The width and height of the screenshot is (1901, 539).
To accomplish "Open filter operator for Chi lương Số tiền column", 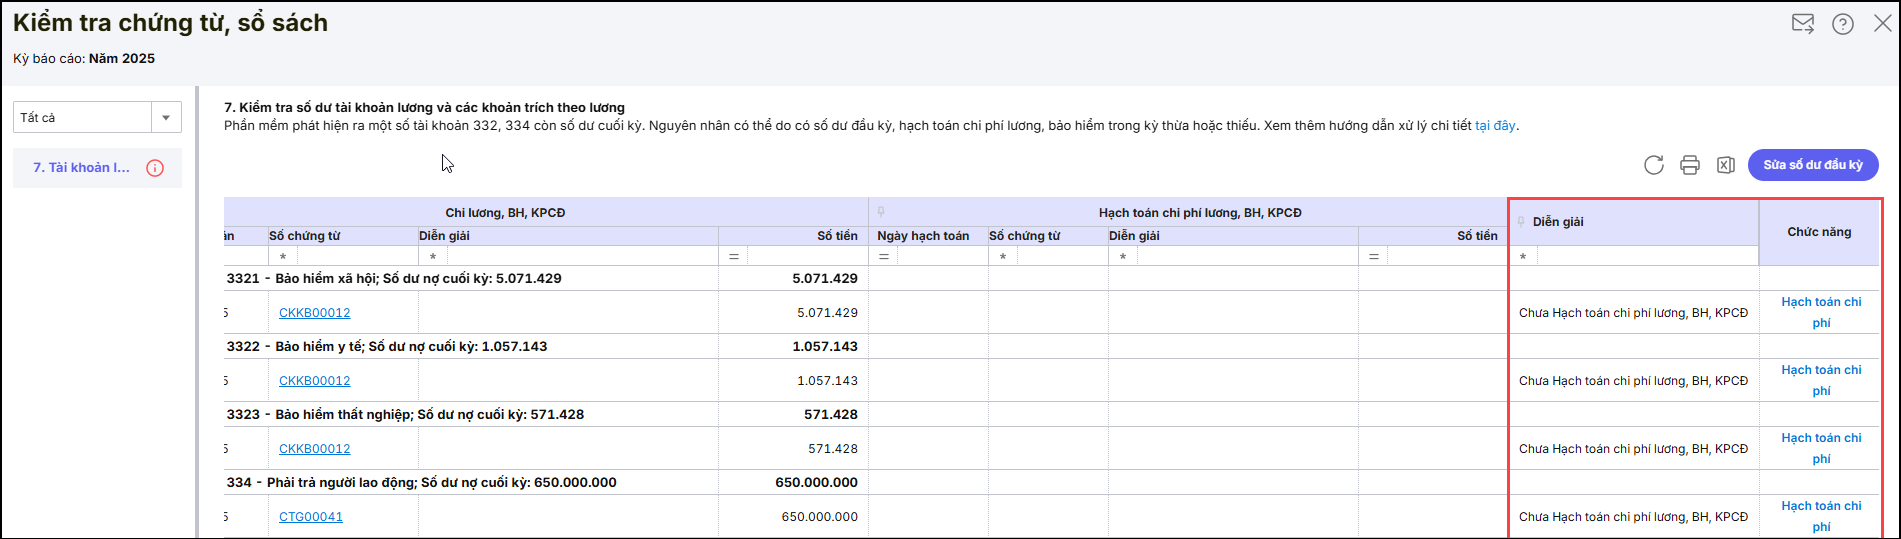I will click(734, 257).
